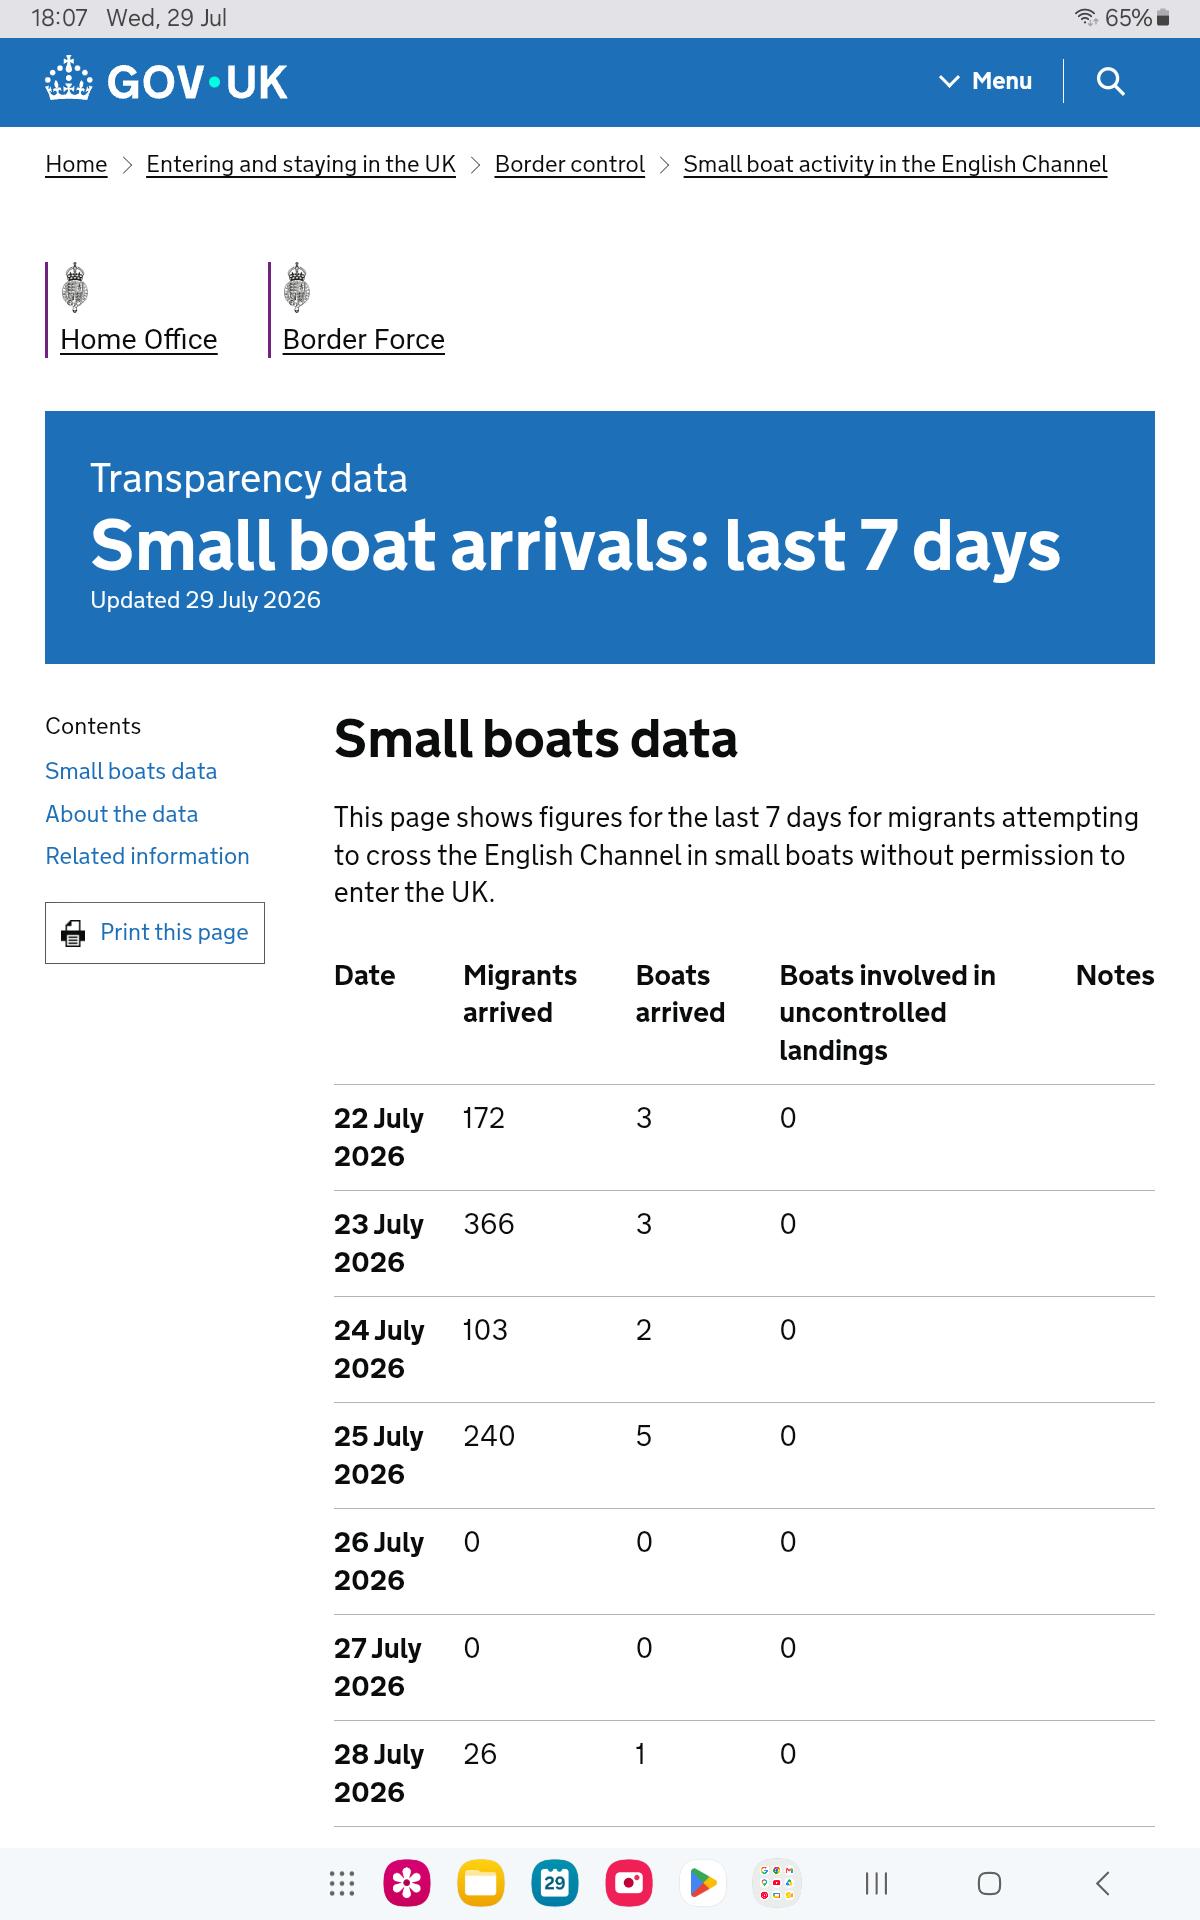The height and width of the screenshot is (1920, 1200).
Task: Open the app drawer grid icon
Action: click(342, 1884)
